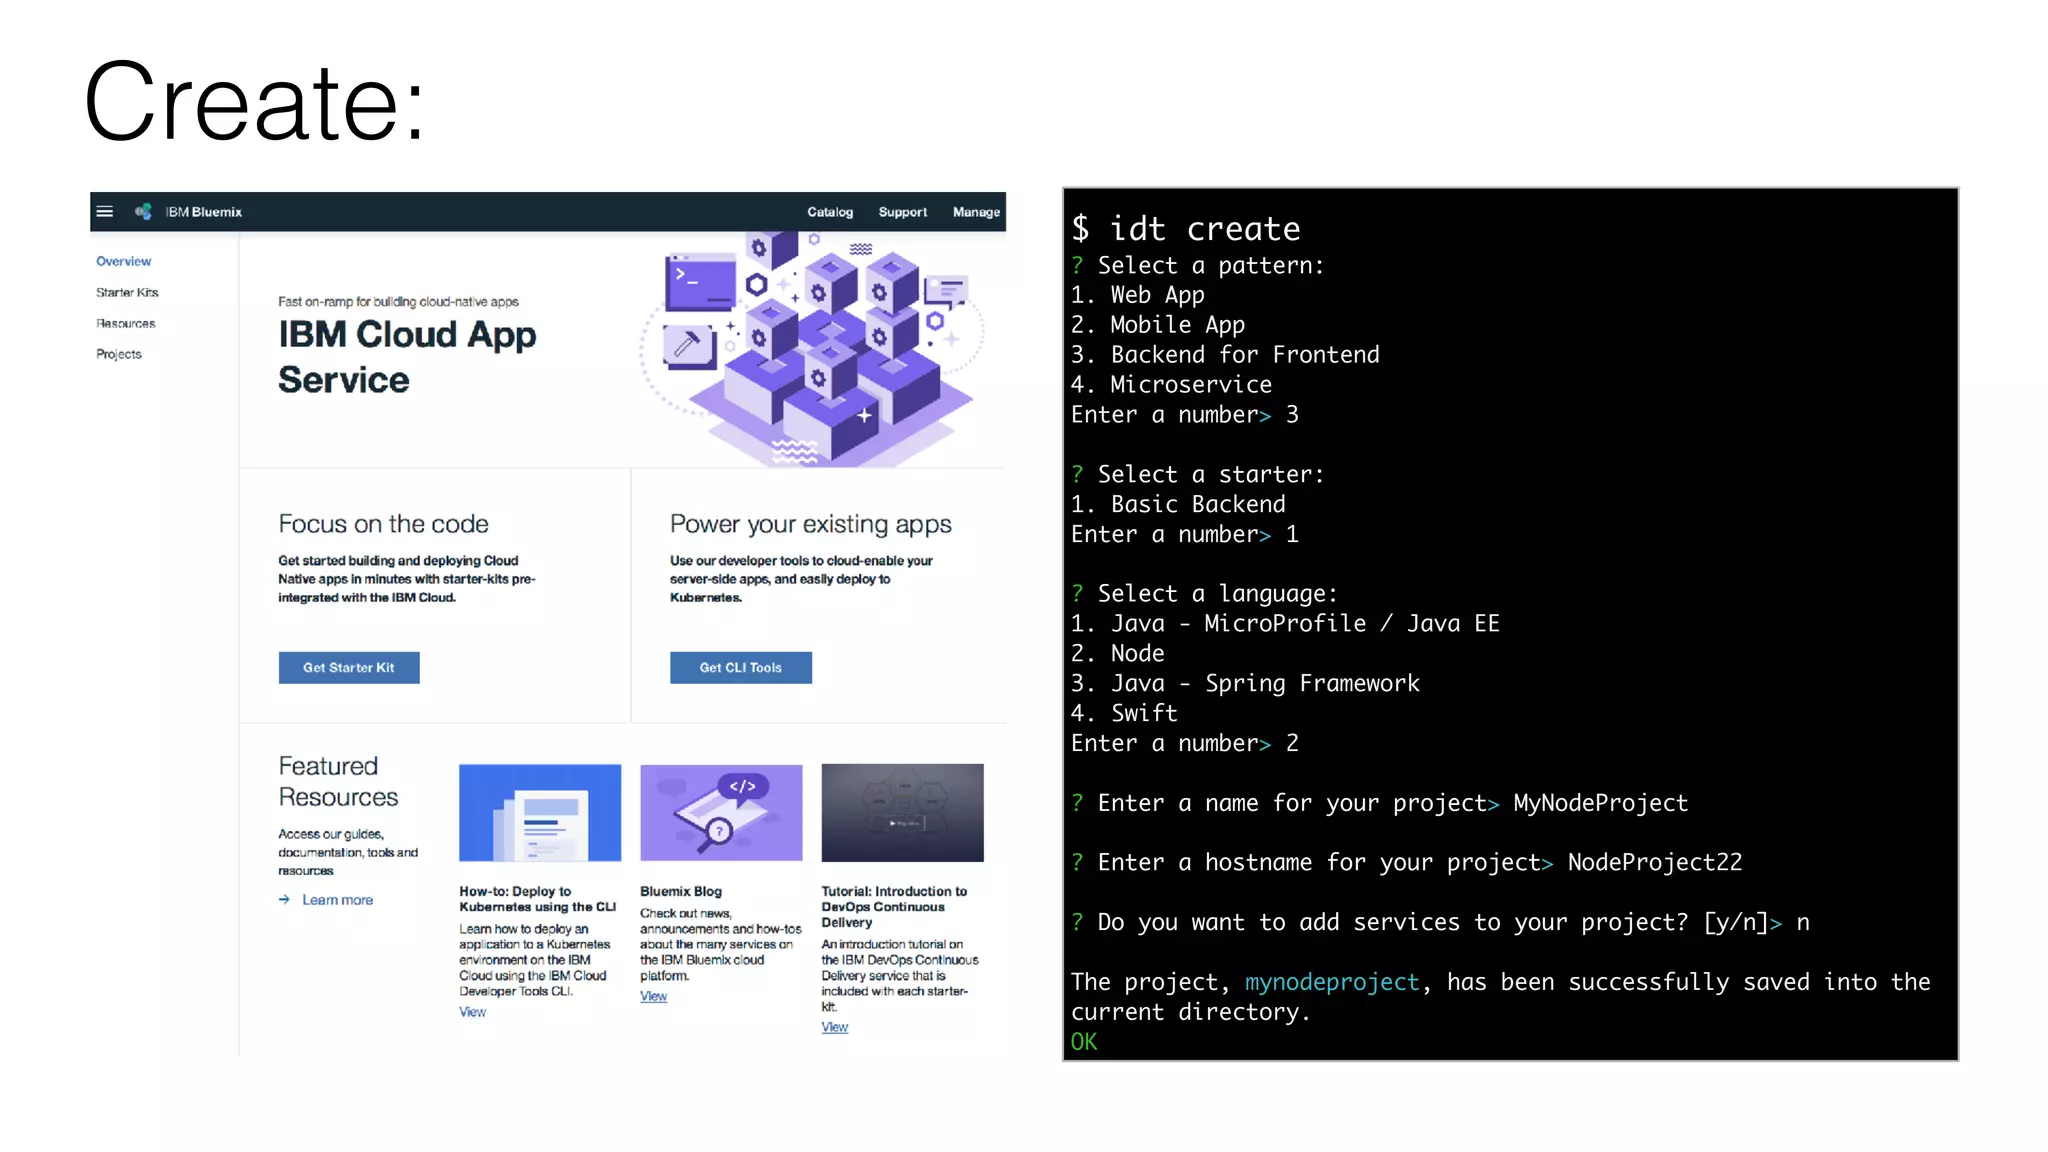Click '2. Mobile App' terminal line
The width and height of the screenshot is (2048, 1152).
pos(1157,325)
